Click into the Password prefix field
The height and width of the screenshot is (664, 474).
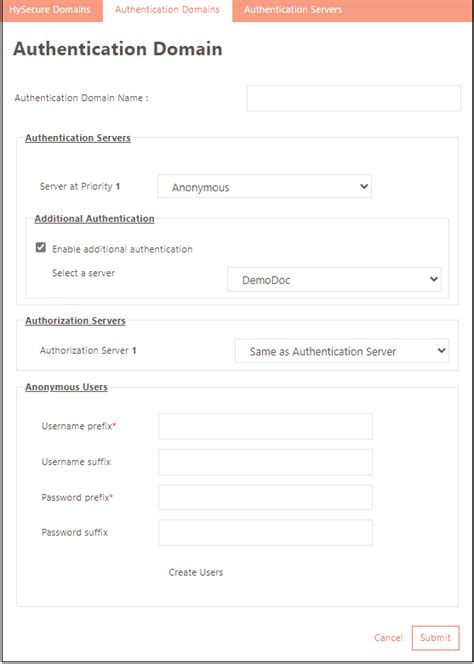pyautogui.click(x=265, y=497)
